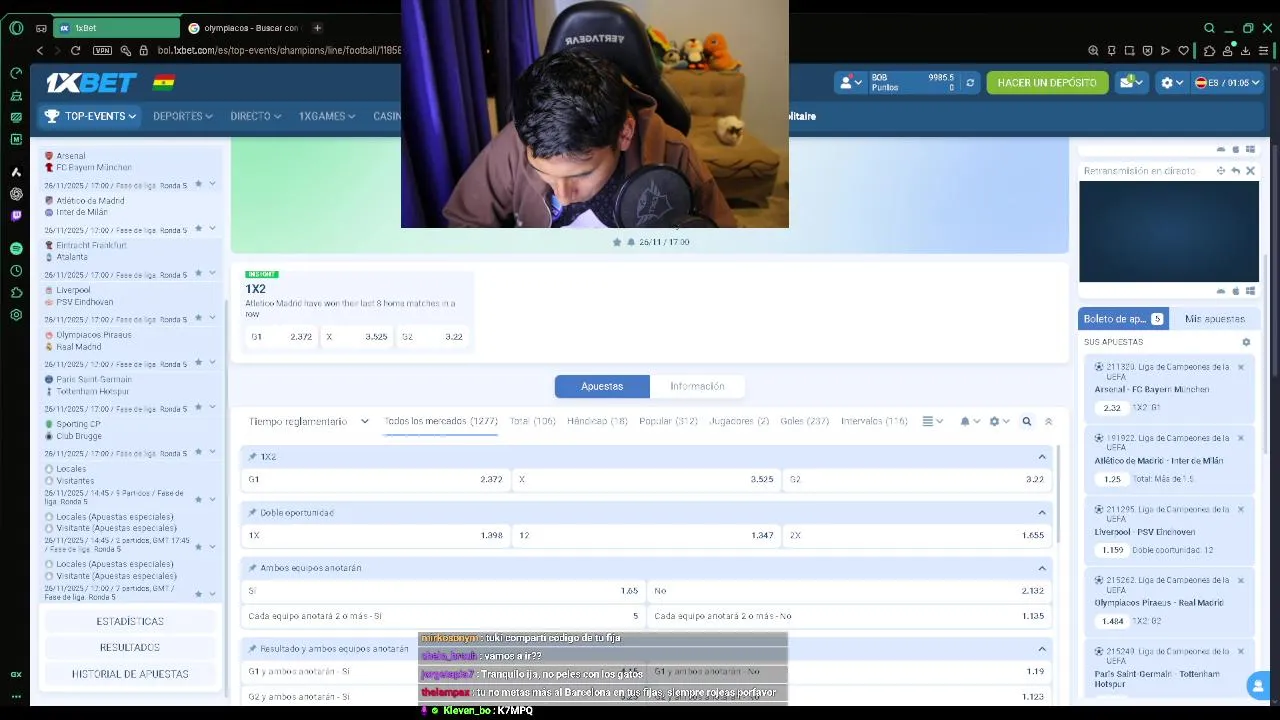Favorite the event with the star near 26/11 17:00

(617, 242)
